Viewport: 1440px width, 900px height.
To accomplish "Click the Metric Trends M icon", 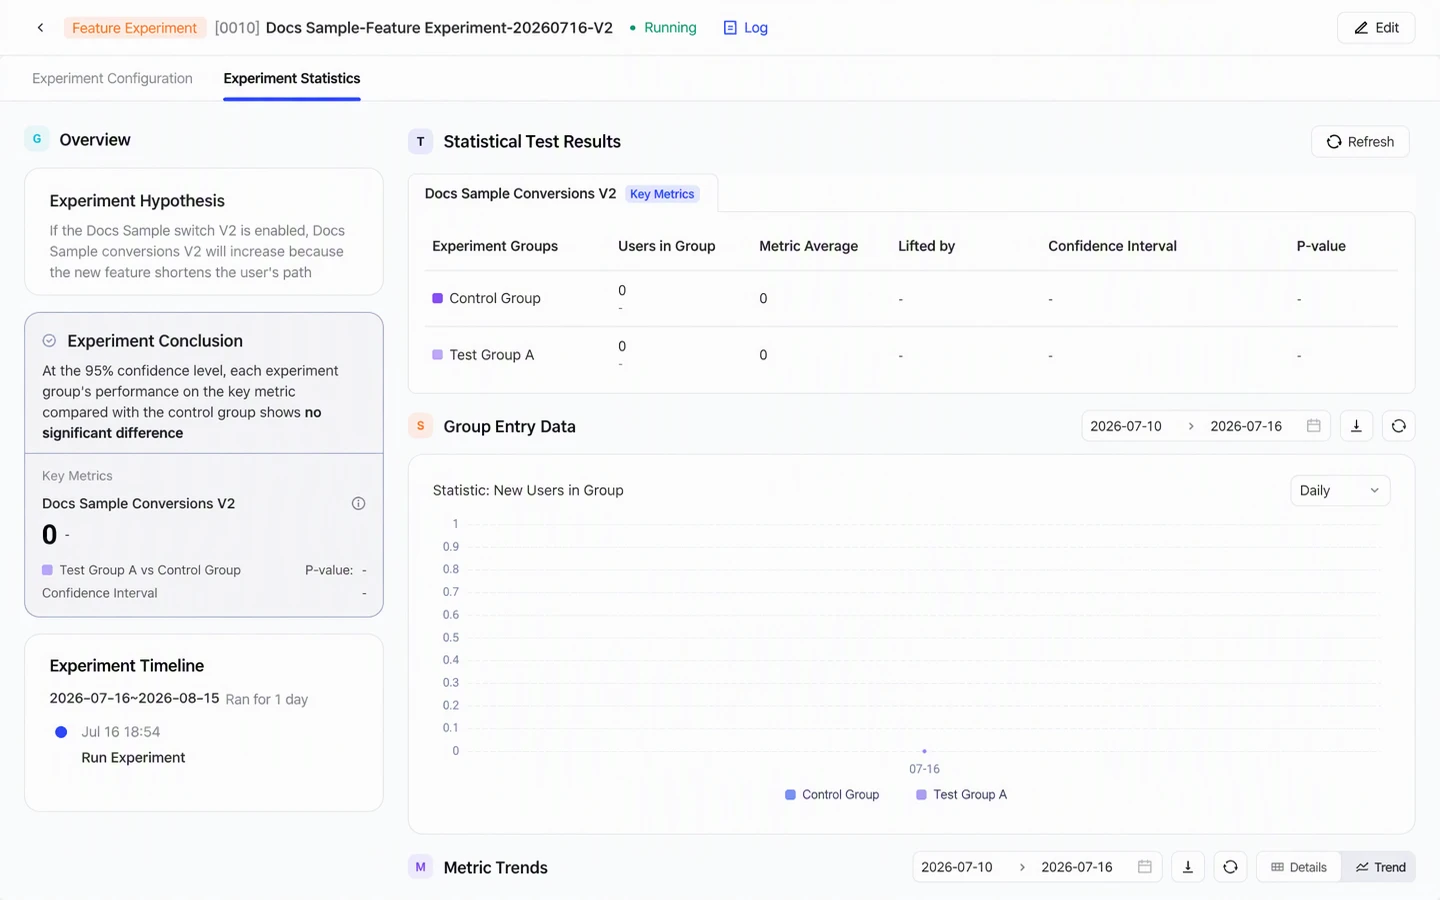I will (421, 867).
